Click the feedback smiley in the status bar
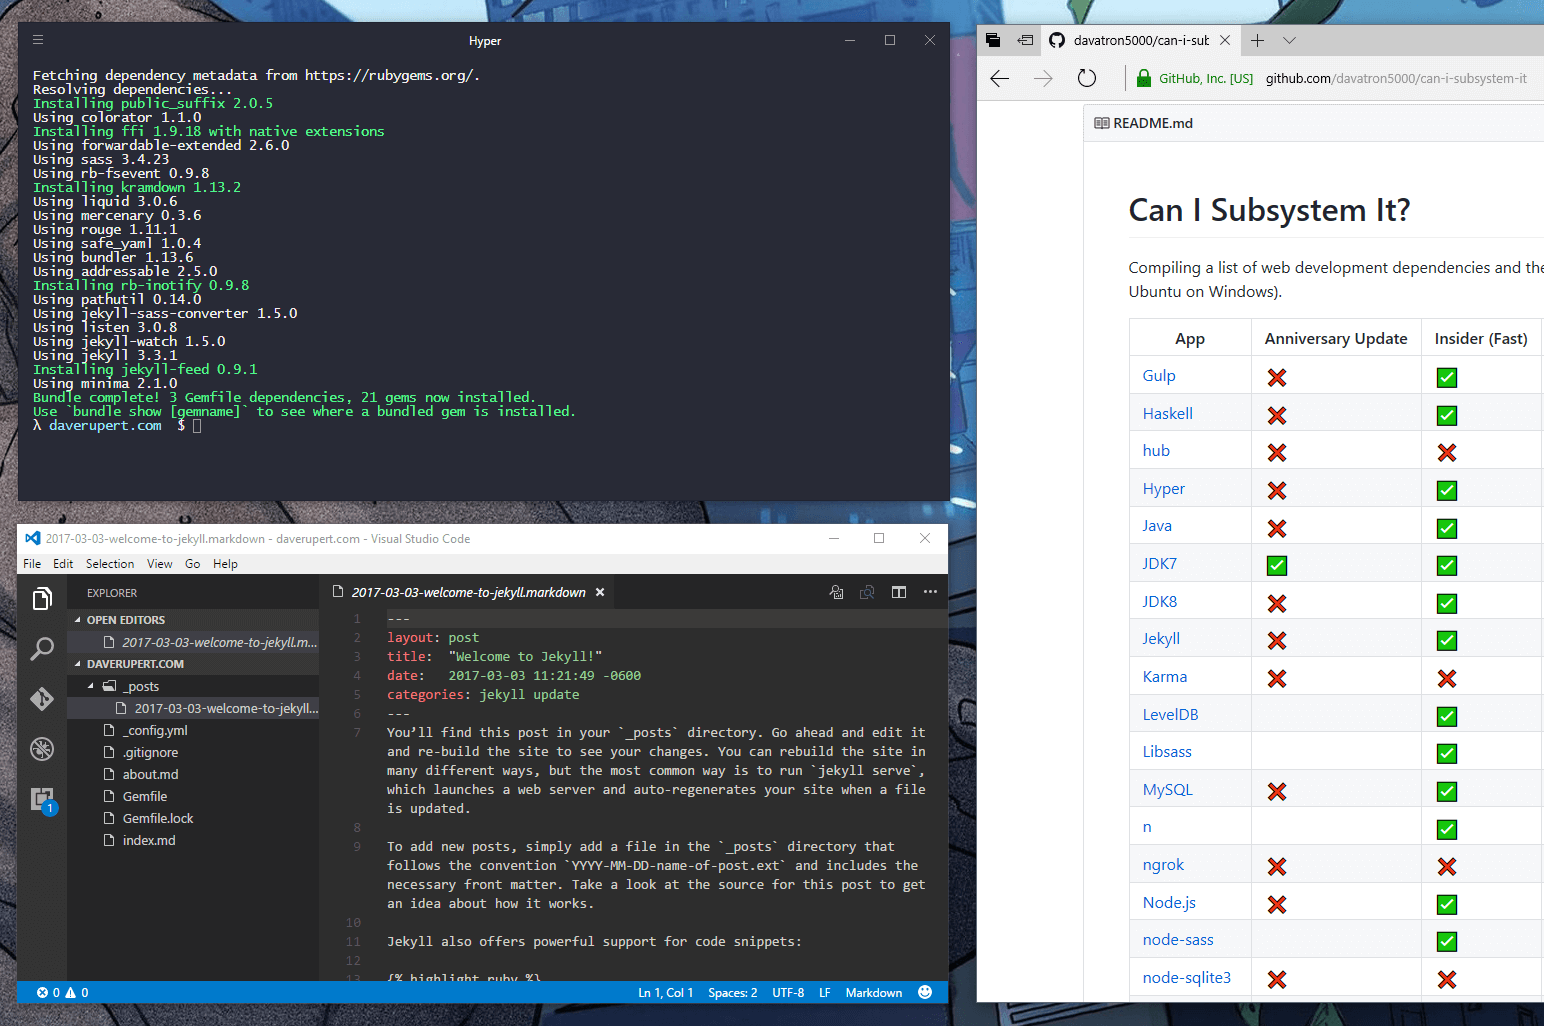1544x1026 pixels. (925, 992)
